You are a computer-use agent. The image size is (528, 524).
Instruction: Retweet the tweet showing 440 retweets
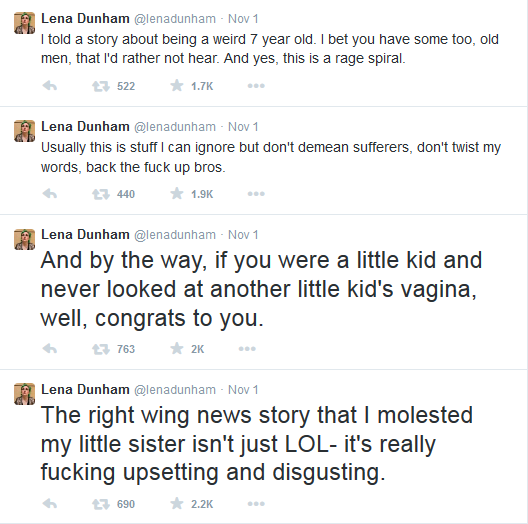click(101, 194)
